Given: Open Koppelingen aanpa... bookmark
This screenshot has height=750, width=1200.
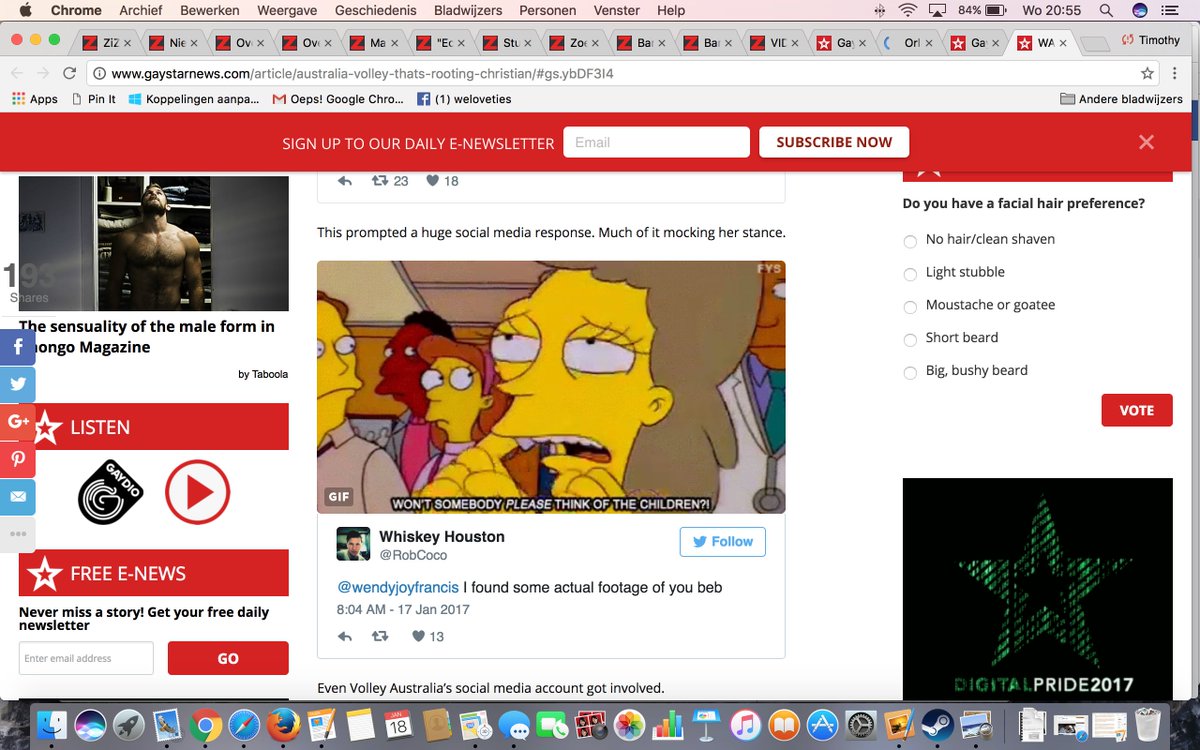Looking at the screenshot, I should coord(194,99).
